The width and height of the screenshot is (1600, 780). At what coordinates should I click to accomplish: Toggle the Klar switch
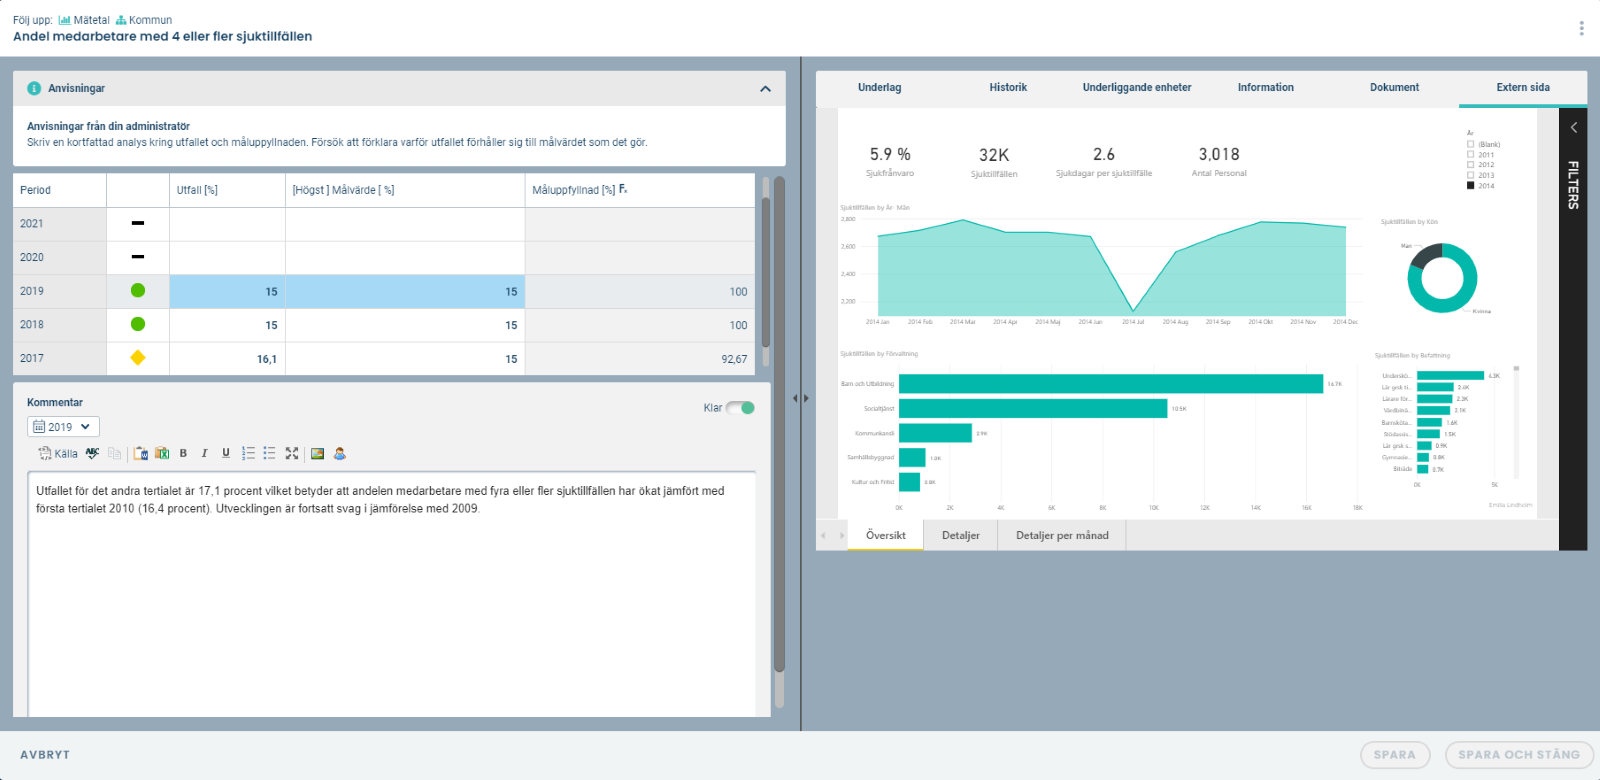(740, 408)
